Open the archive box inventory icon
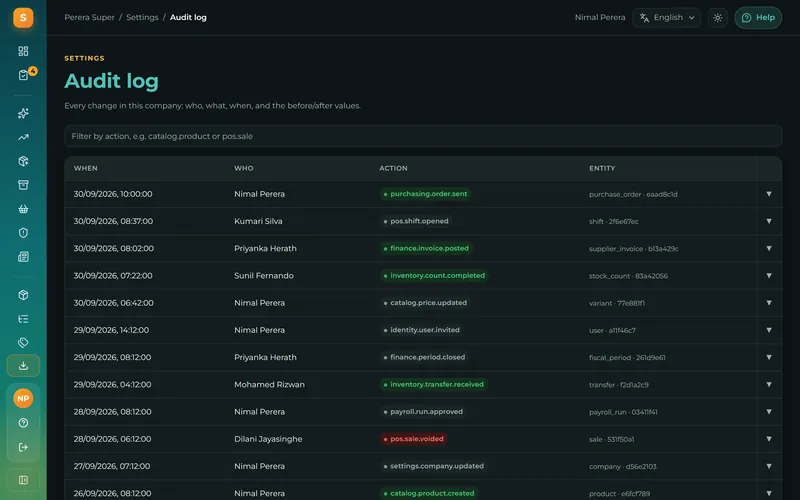This screenshot has width=800, height=500. (x=23, y=185)
